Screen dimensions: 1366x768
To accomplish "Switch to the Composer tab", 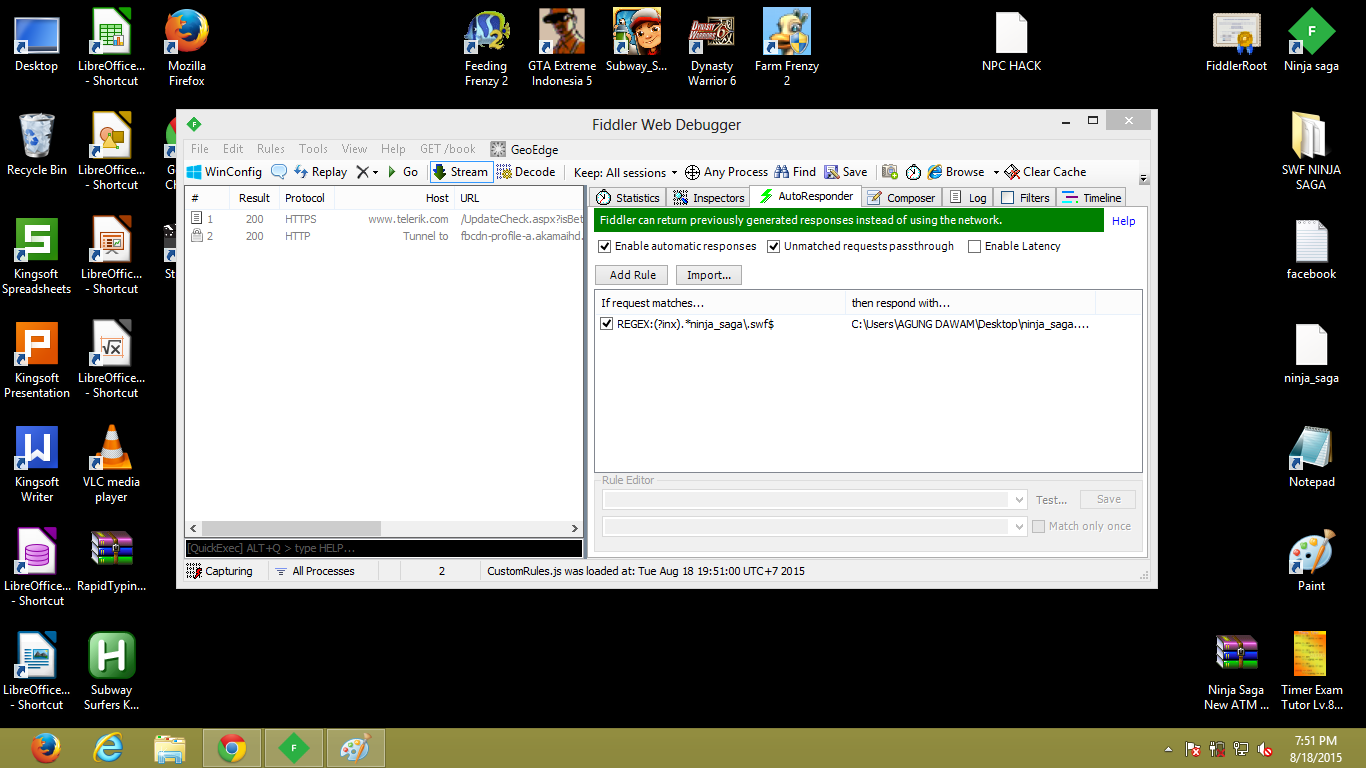I will point(901,198).
